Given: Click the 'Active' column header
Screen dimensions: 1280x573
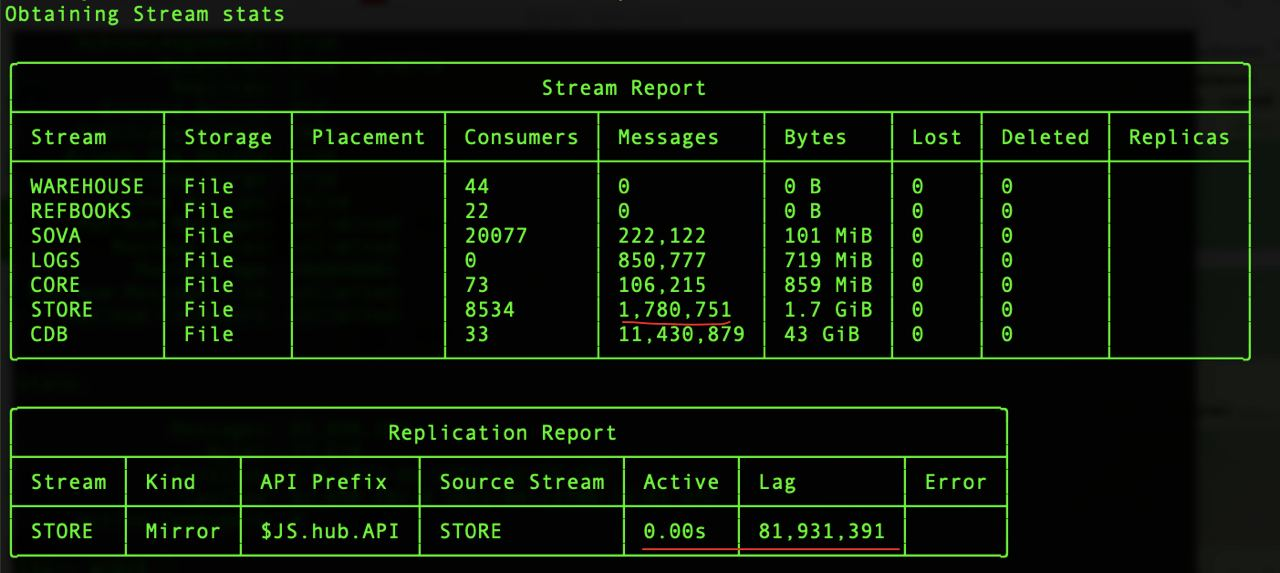Looking at the screenshot, I should tap(681, 482).
